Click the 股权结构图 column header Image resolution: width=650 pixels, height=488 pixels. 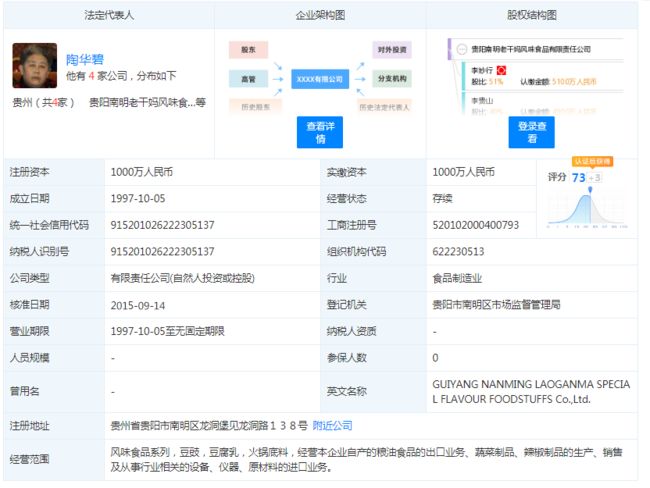[x=532, y=15]
